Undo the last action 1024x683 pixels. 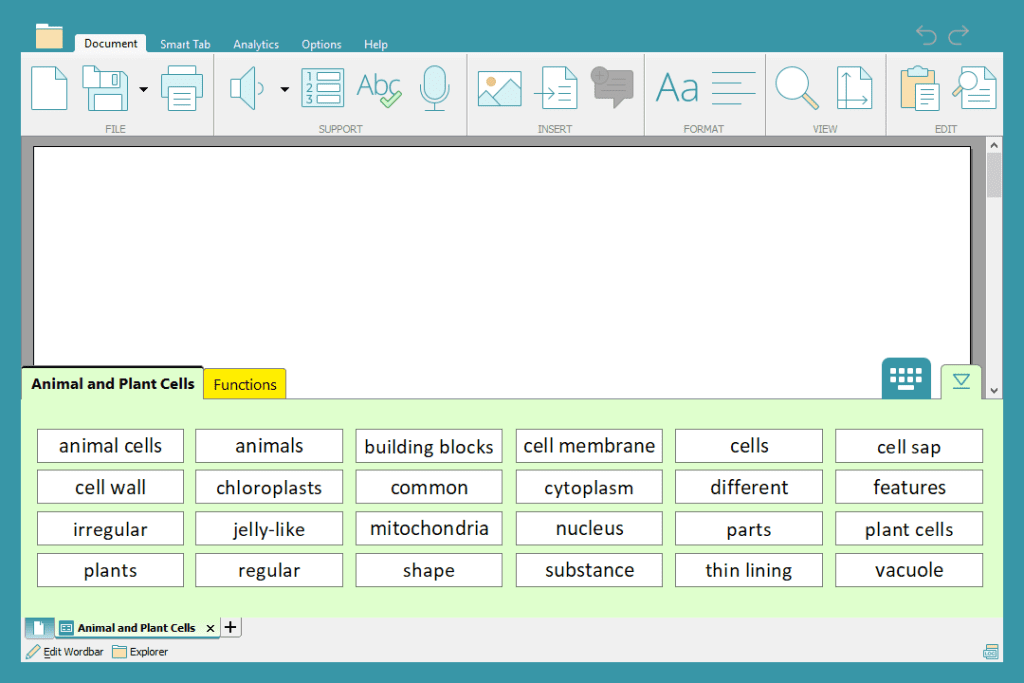click(926, 35)
